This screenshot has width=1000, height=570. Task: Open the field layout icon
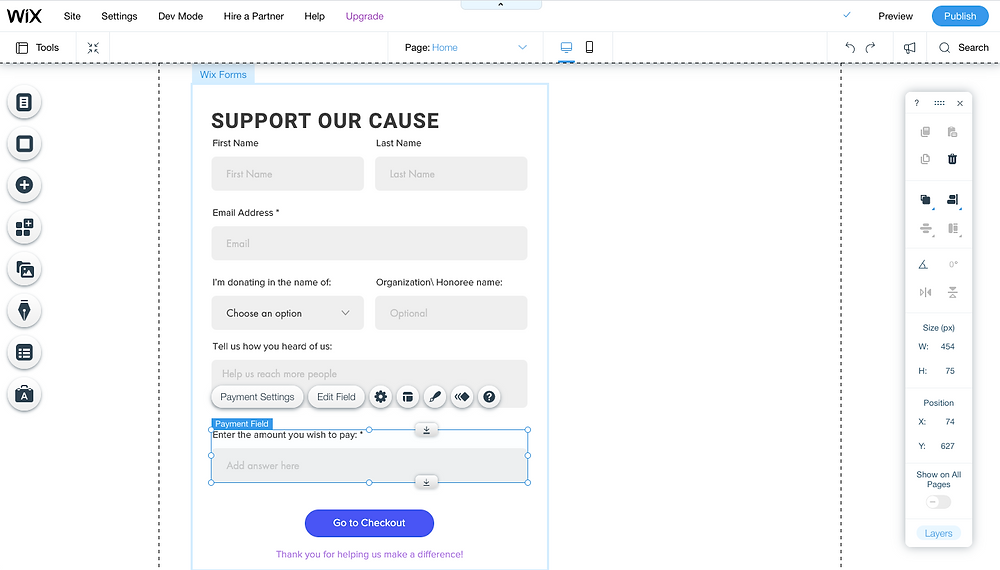coord(408,397)
